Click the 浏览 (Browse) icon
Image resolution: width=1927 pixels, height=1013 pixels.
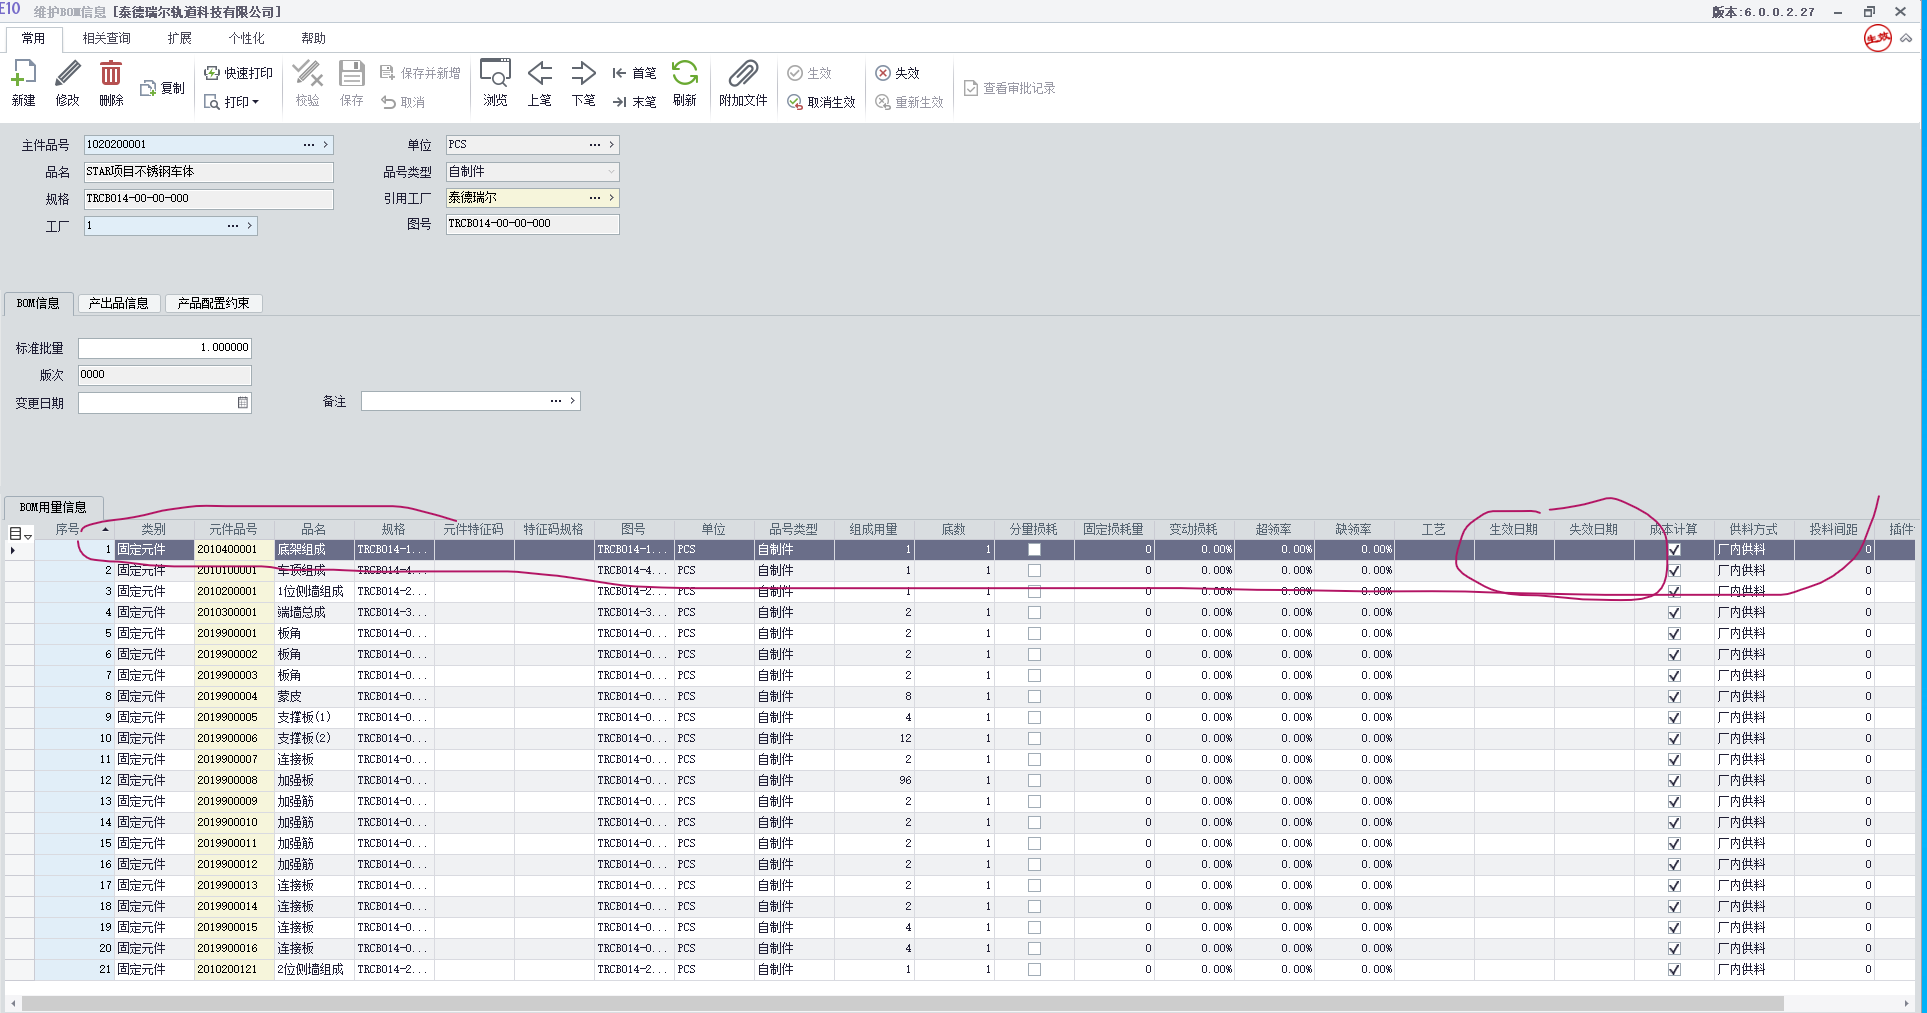495,74
